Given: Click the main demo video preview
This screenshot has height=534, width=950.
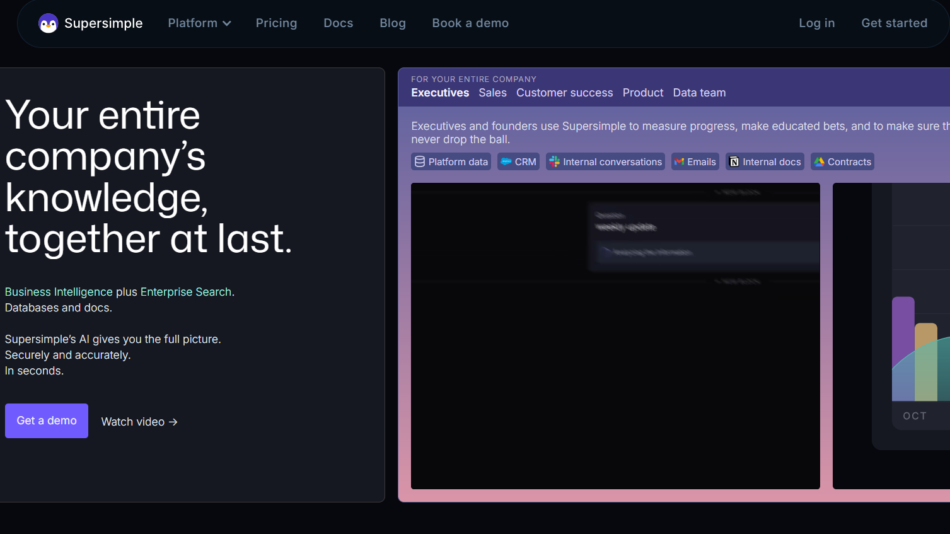Looking at the screenshot, I should pos(615,336).
